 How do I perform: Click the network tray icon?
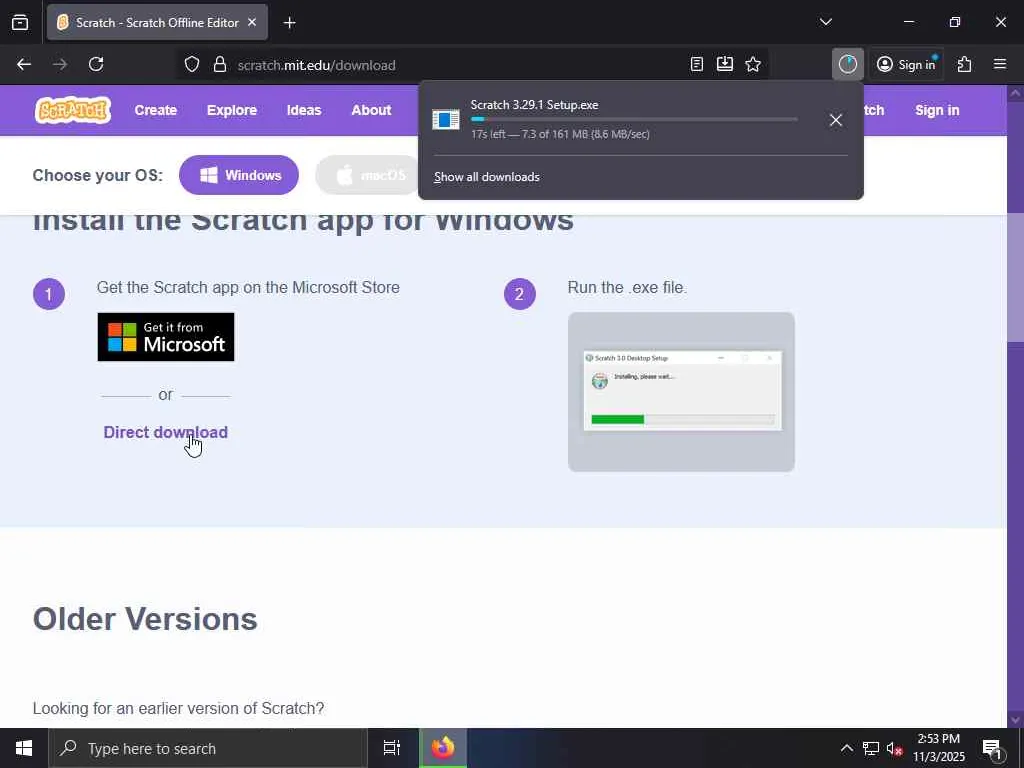pos(871,748)
